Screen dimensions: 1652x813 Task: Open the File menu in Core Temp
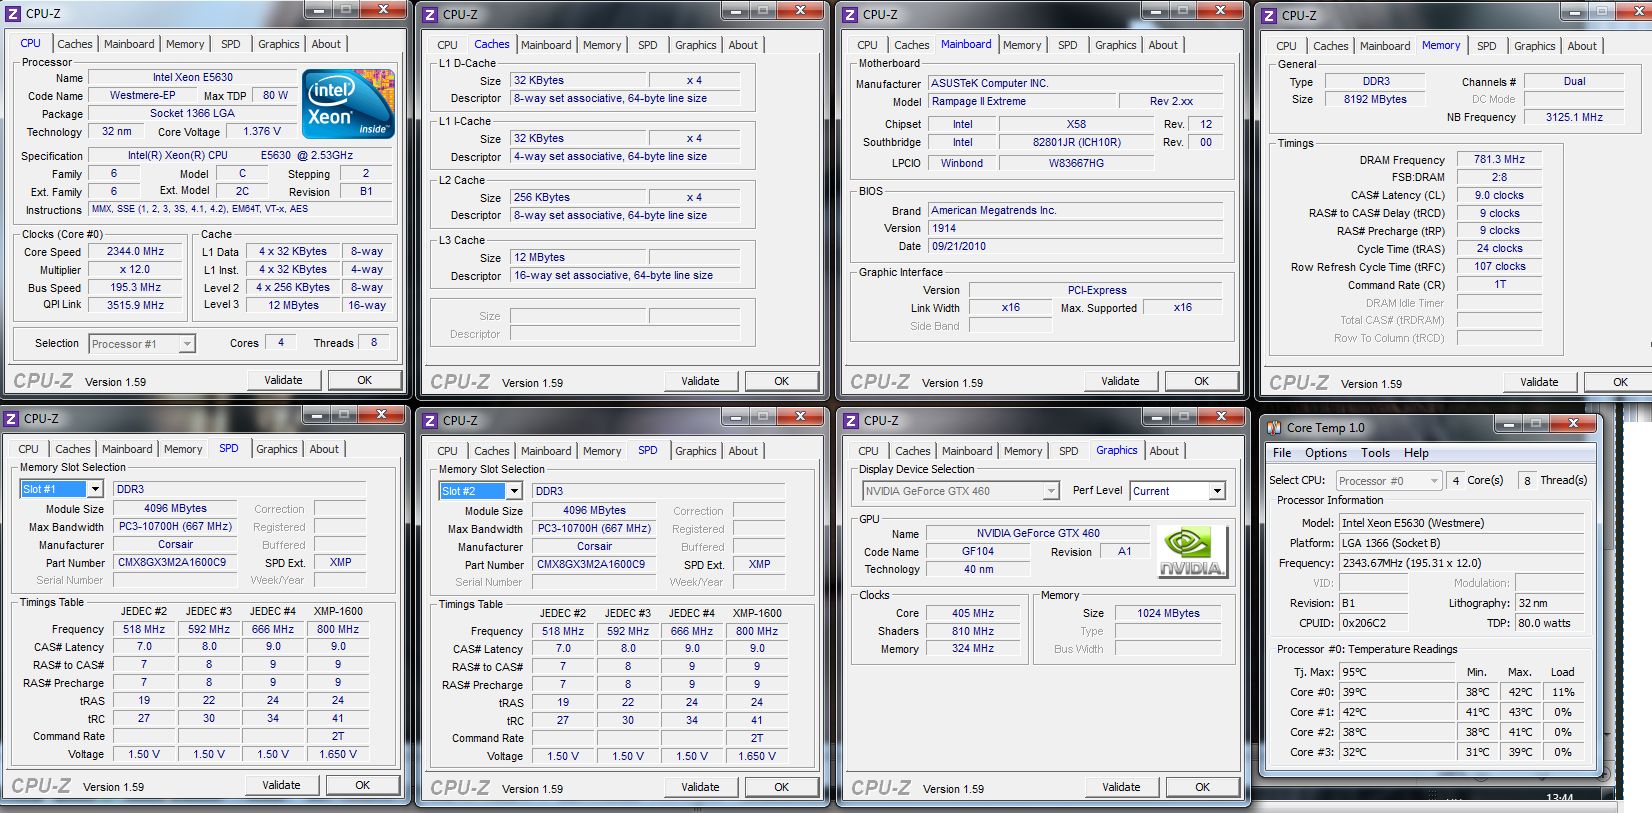click(1282, 453)
